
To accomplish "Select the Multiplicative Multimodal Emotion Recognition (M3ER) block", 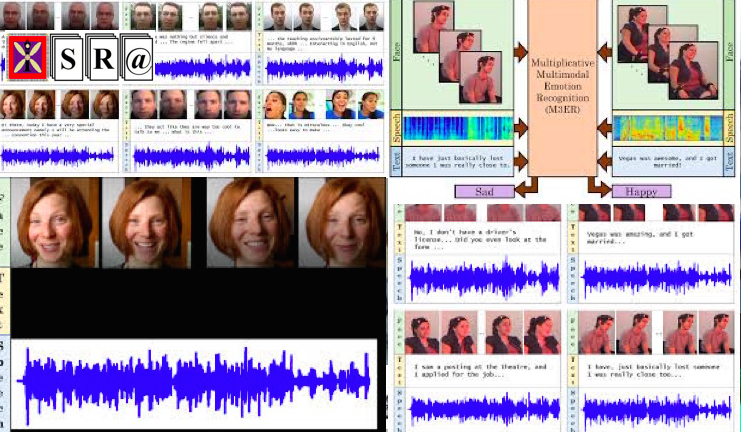I will (562, 87).
